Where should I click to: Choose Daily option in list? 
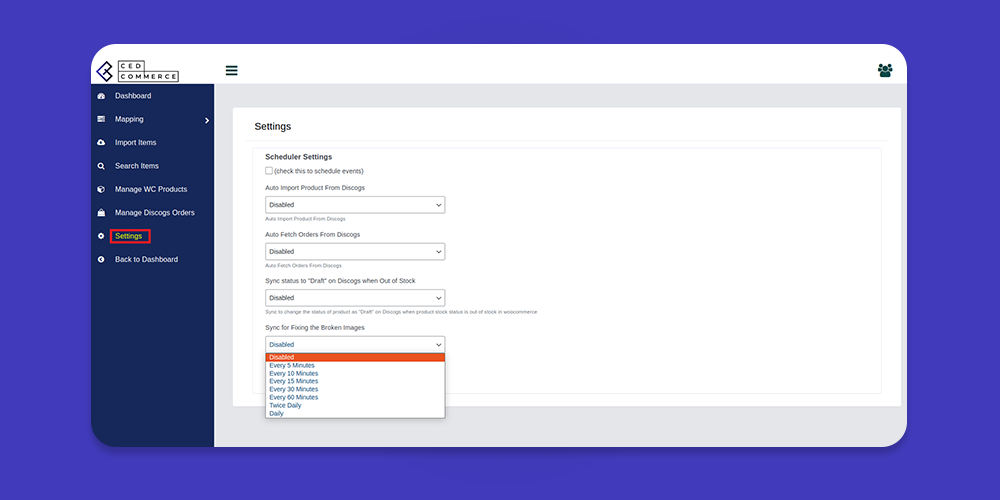tap(355, 413)
